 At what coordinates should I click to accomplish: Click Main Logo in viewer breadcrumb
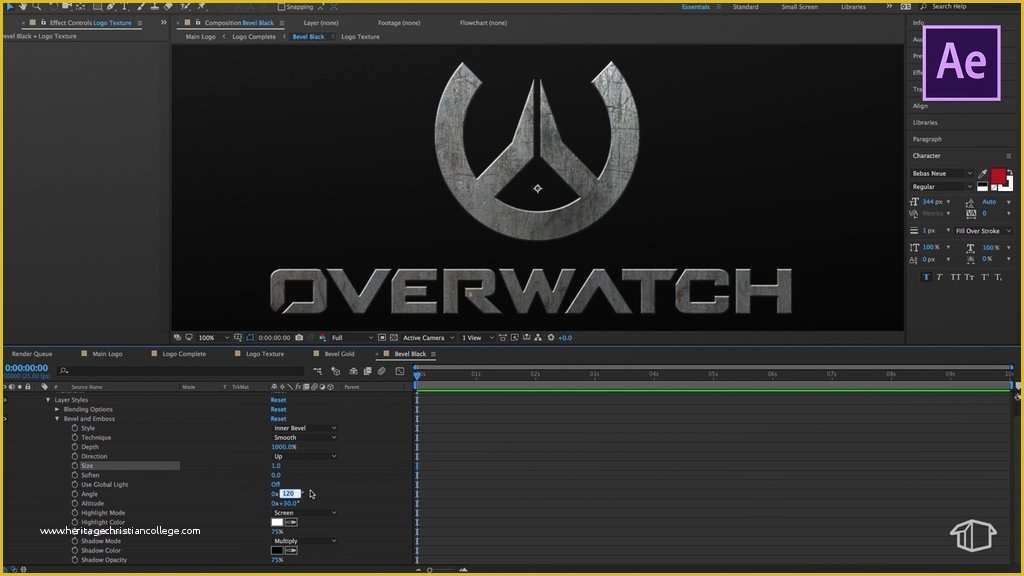tap(200, 37)
